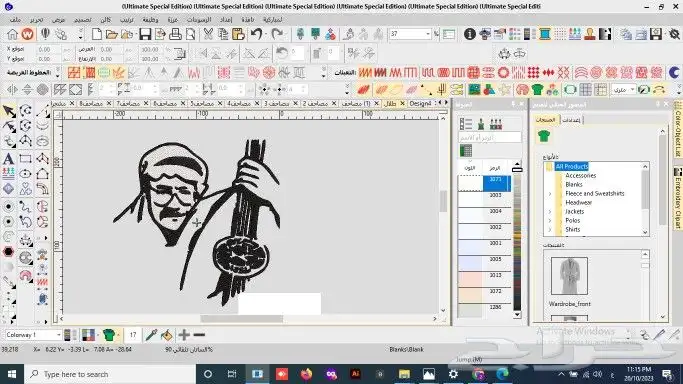The width and height of the screenshot is (683, 384).
Task: Click the taskbar search box
Action: 109,374
